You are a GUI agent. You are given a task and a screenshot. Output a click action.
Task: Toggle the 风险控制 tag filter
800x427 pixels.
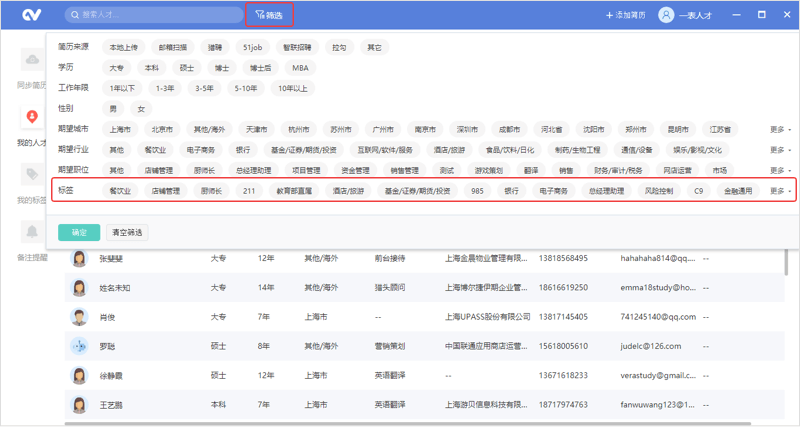pyautogui.click(x=659, y=191)
